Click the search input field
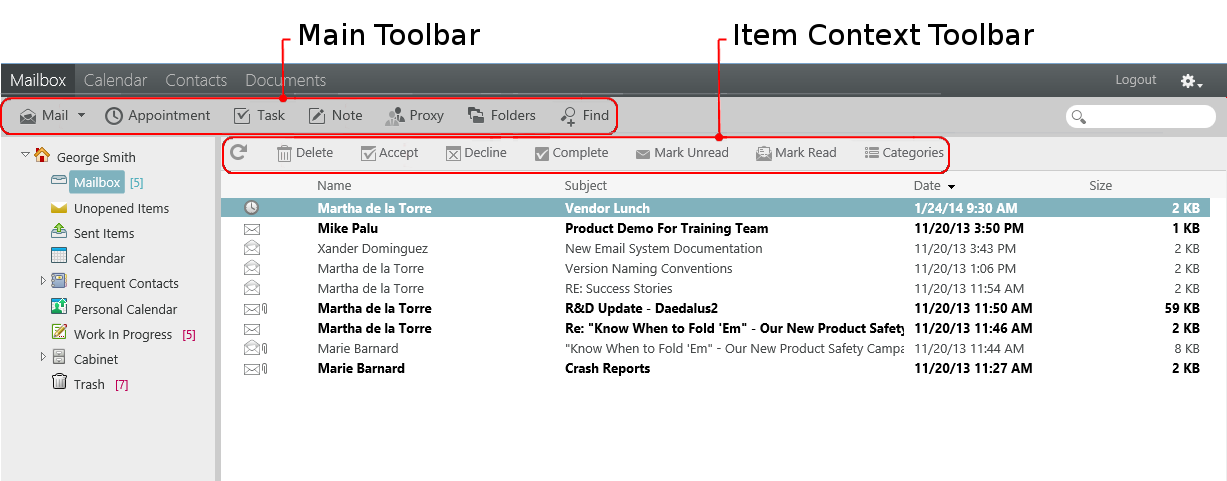 [x=1141, y=117]
